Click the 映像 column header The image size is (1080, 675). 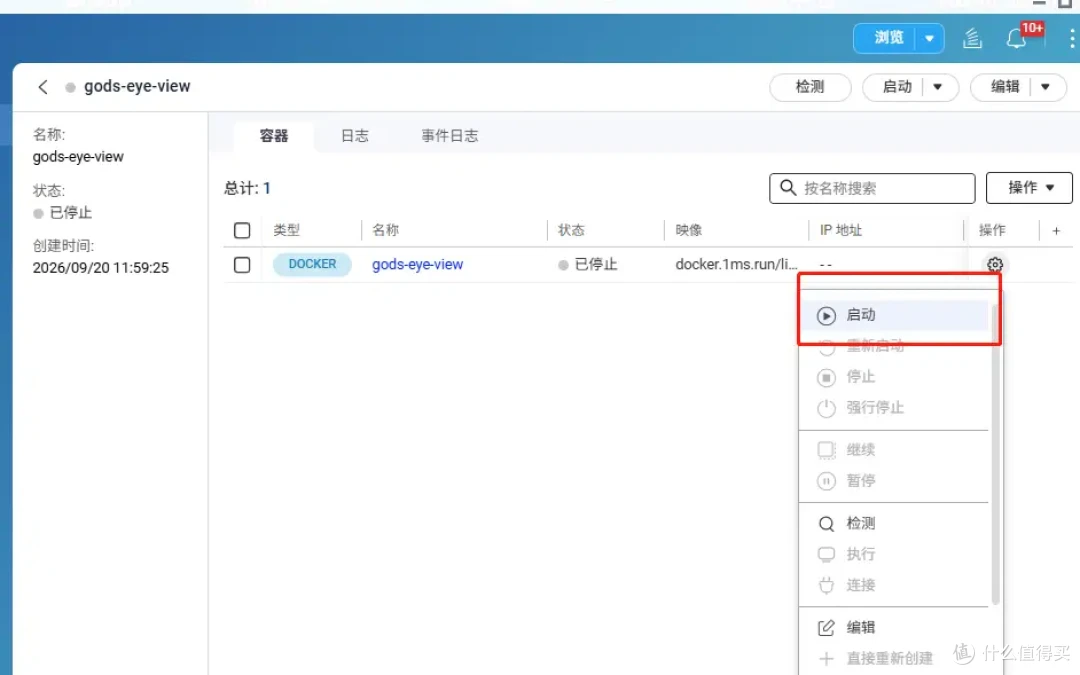pos(689,231)
